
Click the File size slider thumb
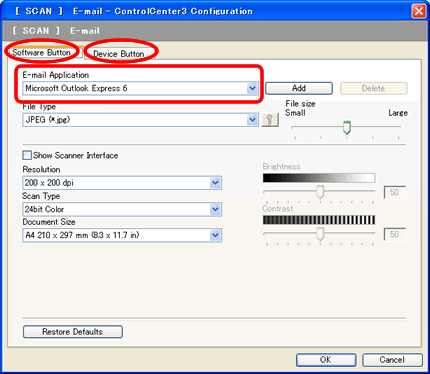click(x=347, y=128)
